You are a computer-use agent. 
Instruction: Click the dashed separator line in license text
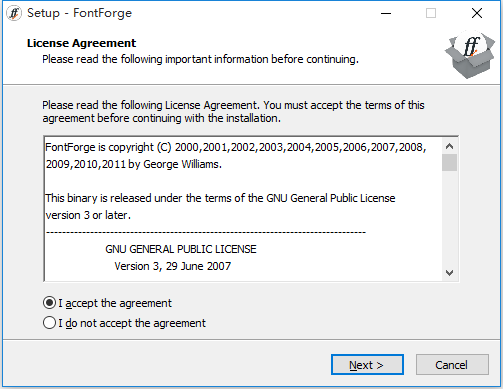click(206, 232)
